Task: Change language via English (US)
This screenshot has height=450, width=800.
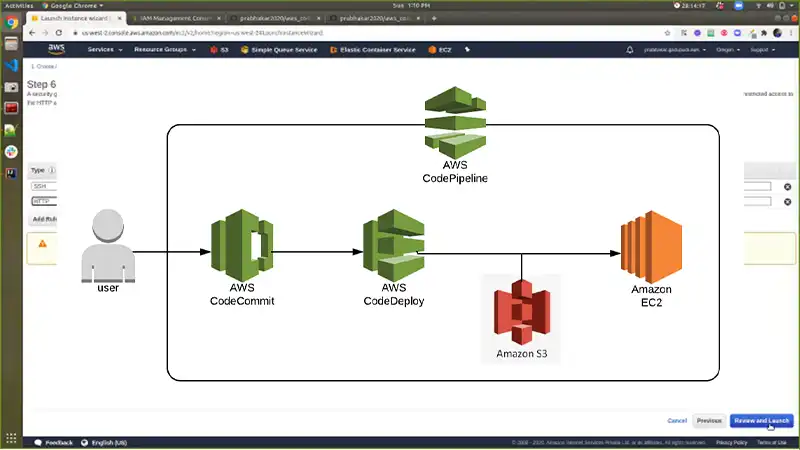Action: 104,443
